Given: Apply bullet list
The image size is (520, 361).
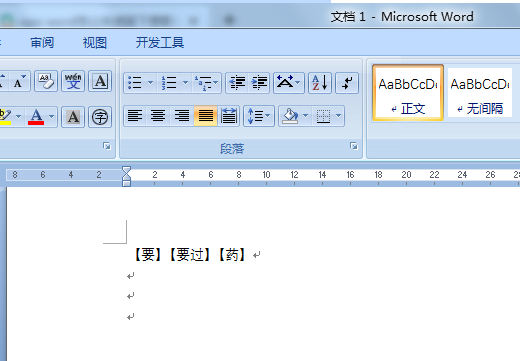Looking at the screenshot, I should 135,82.
